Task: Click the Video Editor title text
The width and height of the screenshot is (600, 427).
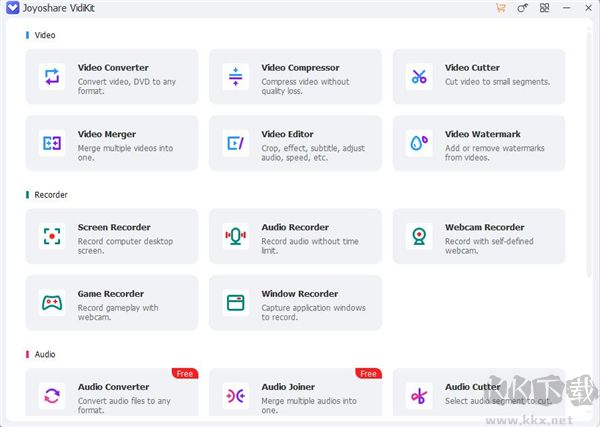Action: [x=287, y=134]
